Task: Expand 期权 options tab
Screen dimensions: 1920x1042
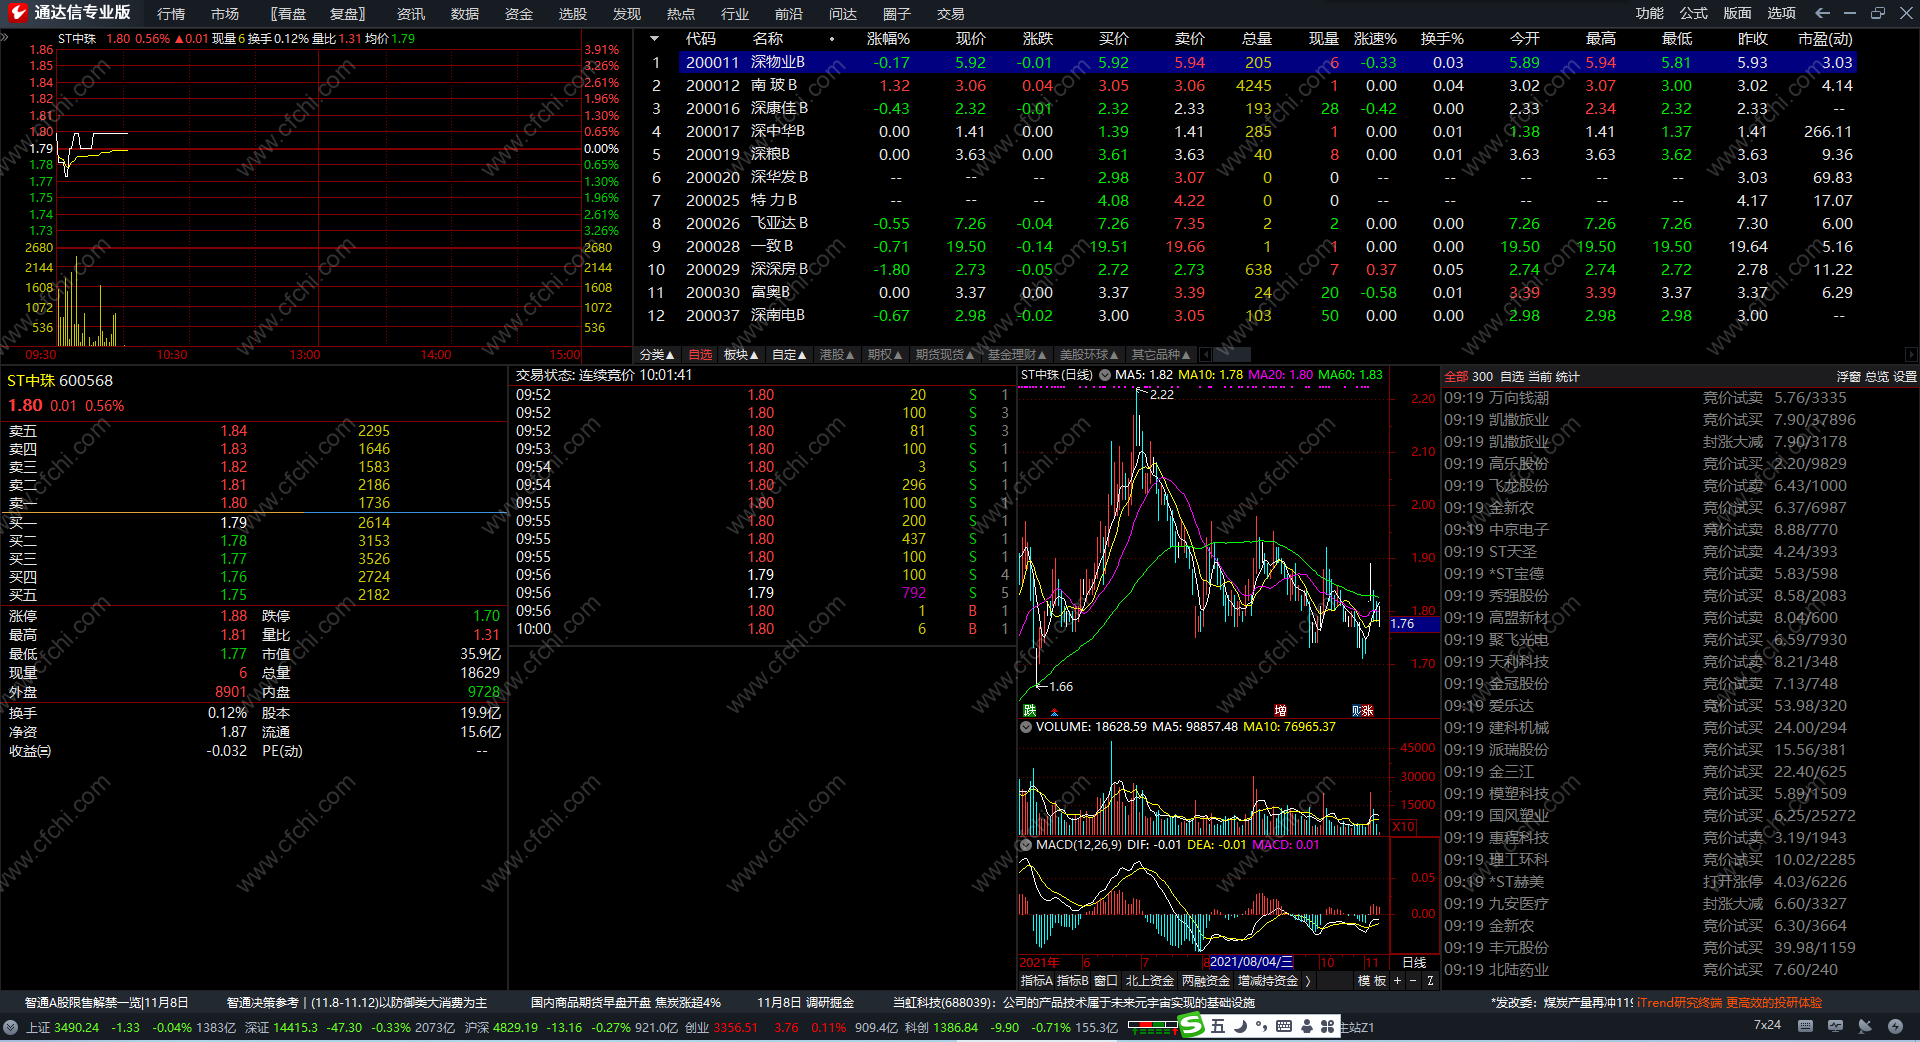Action: pos(885,355)
